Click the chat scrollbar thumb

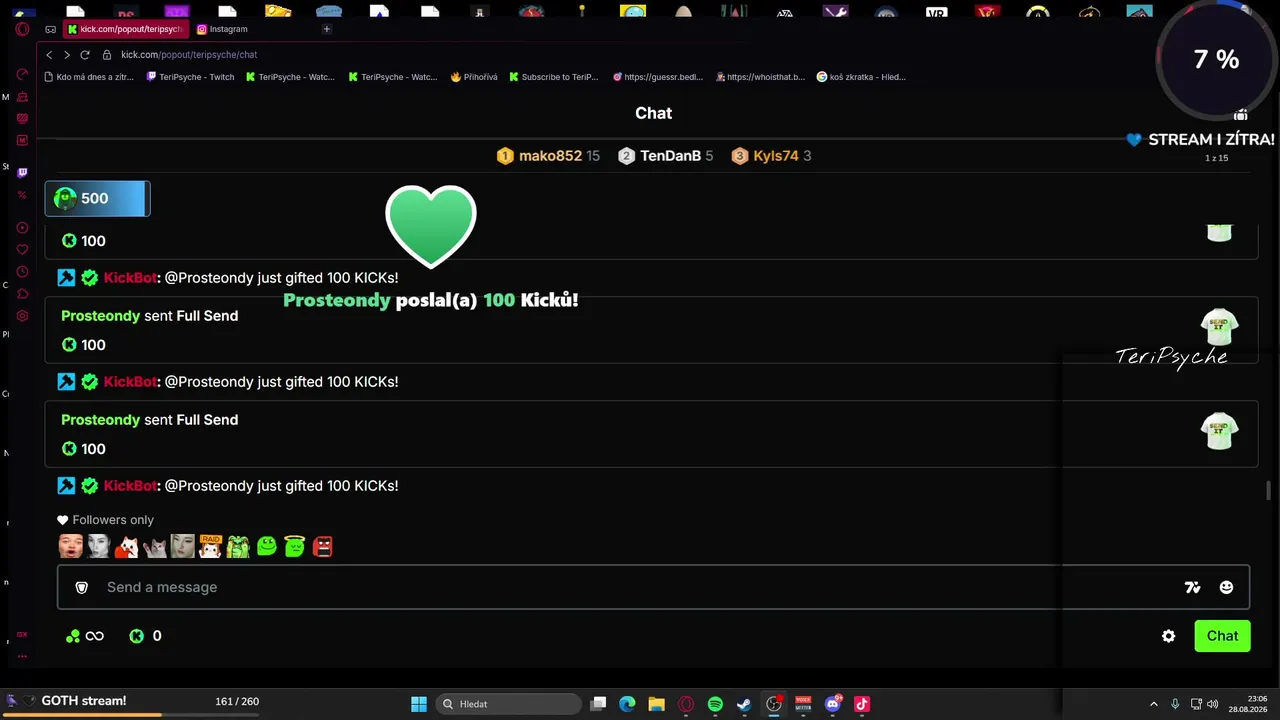tap(1269, 493)
